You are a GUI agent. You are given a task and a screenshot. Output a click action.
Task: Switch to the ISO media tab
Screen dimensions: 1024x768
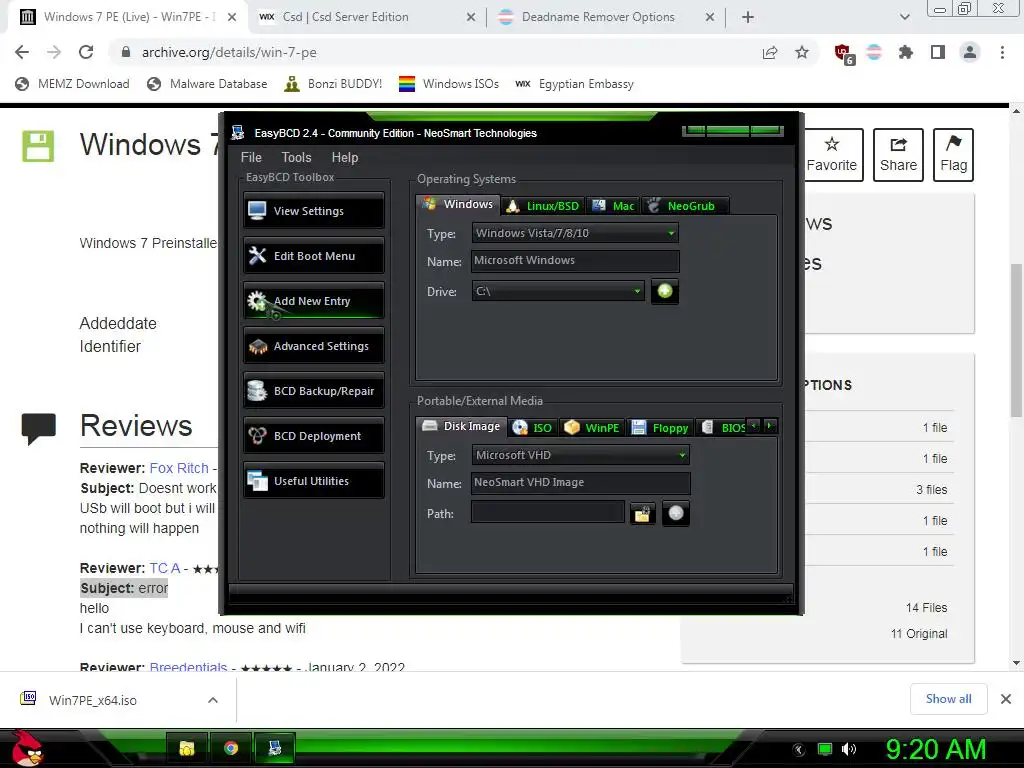click(533, 428)
